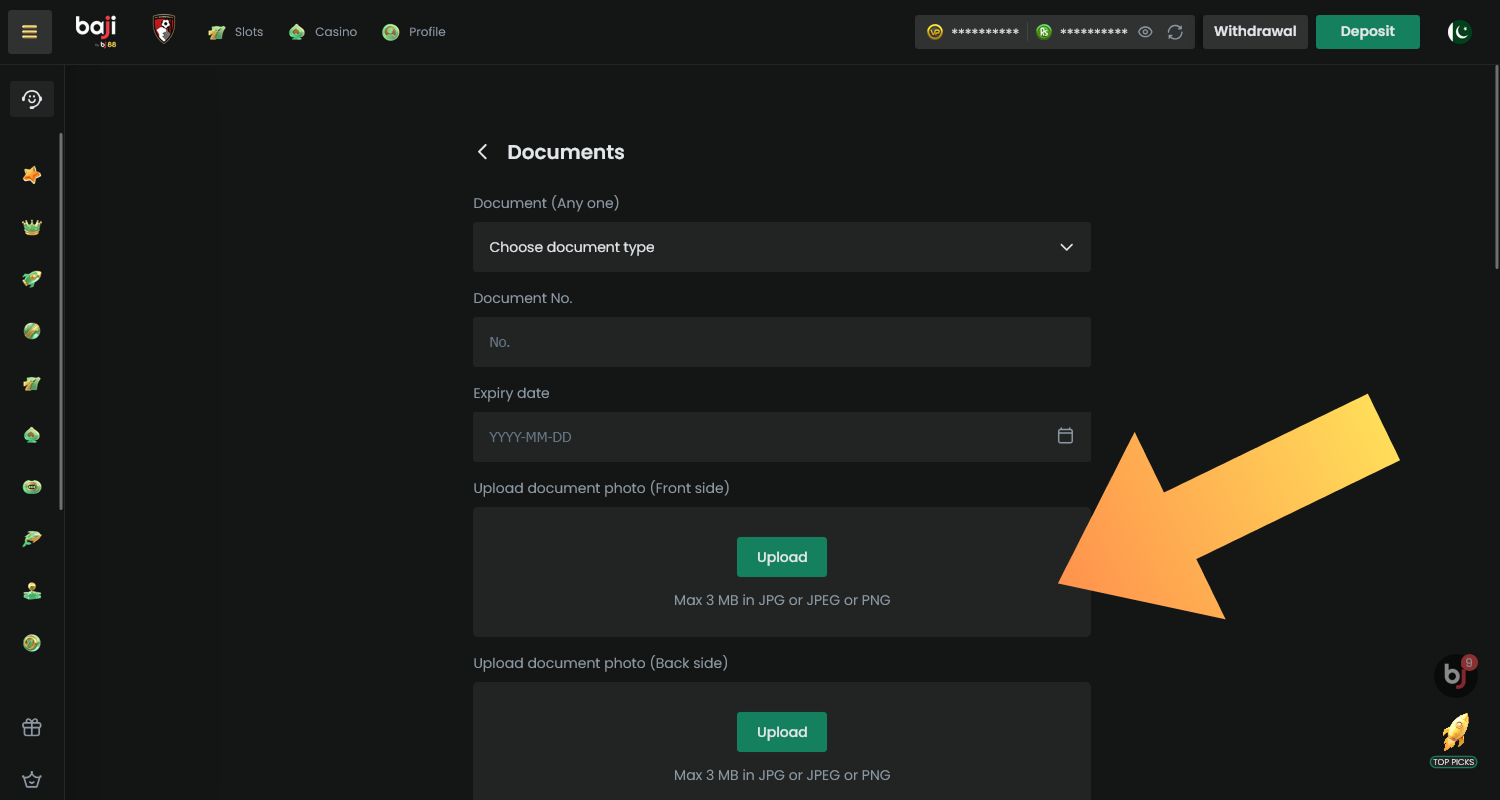
Task: Toggle balance visibility with the eye icon
Action: pyautogui.click(x=1144, y=31)
